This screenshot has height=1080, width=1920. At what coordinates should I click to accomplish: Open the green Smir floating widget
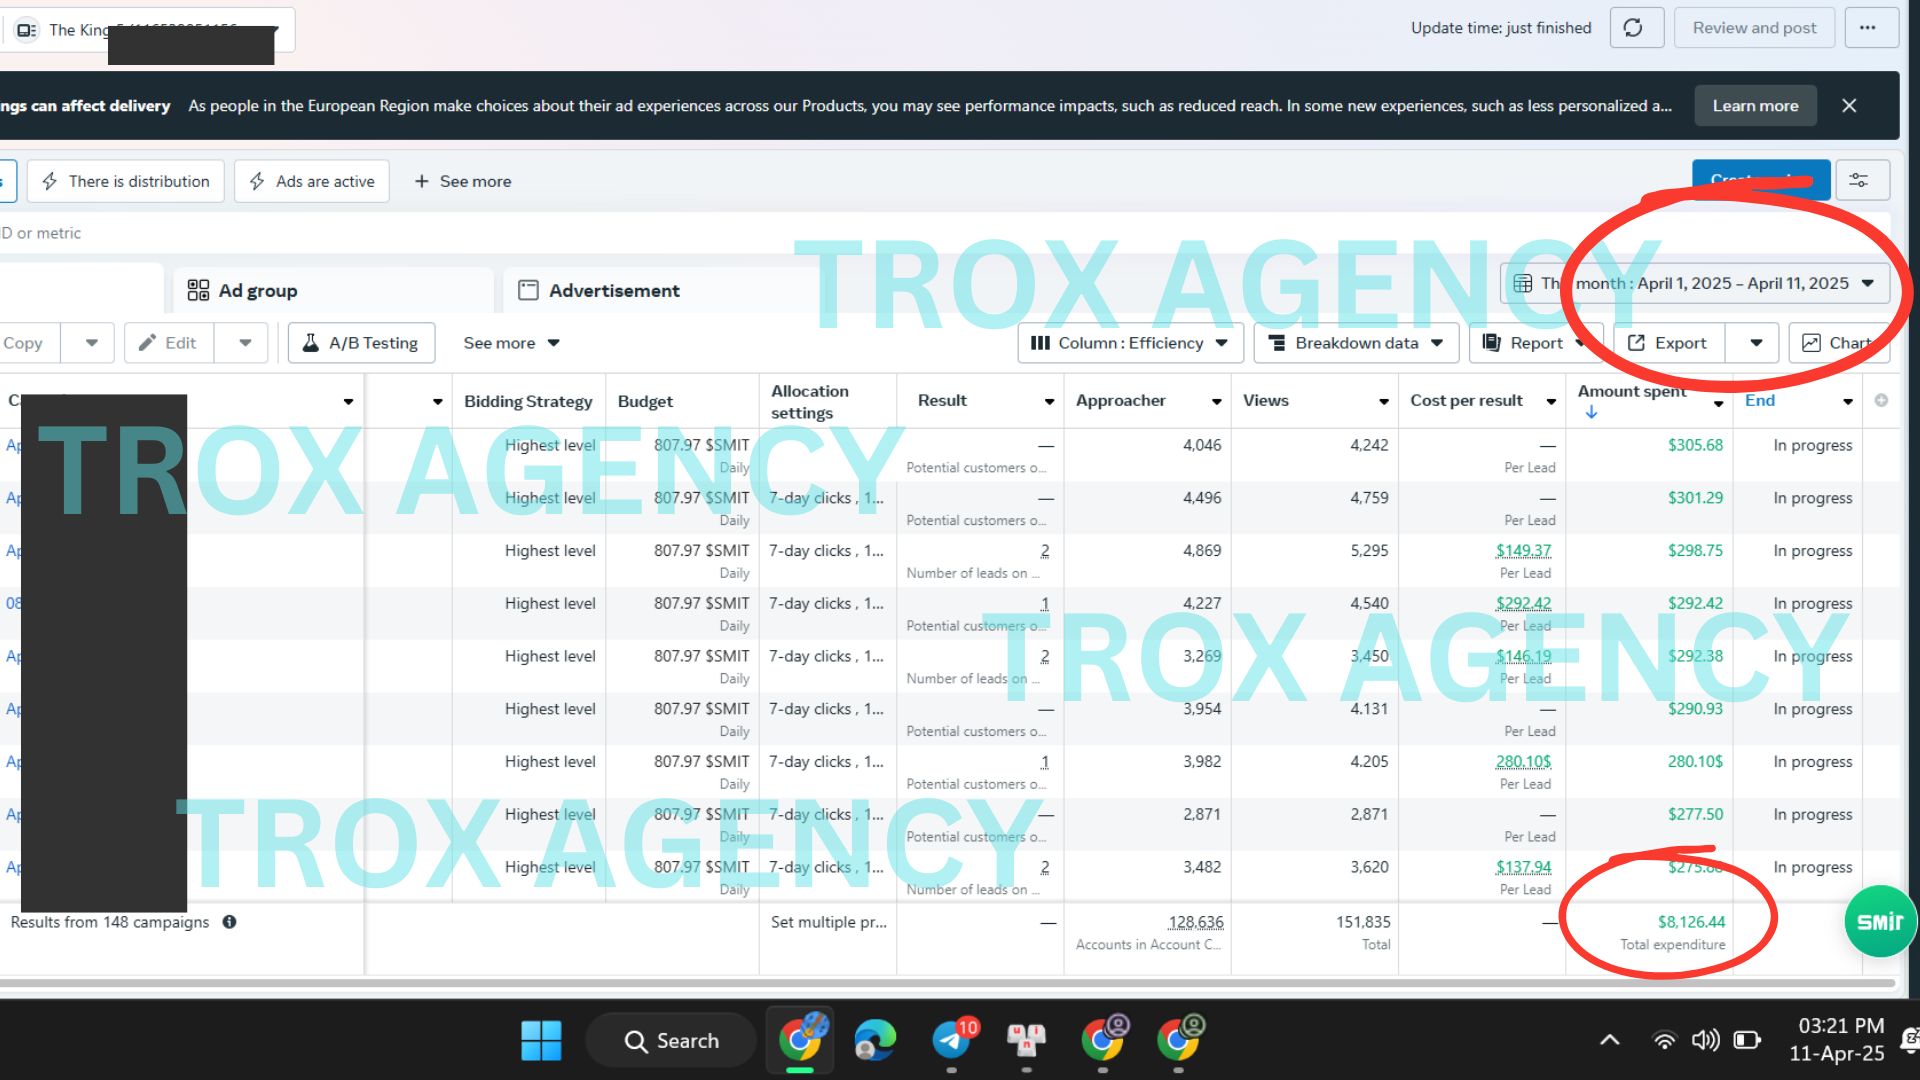coord(1880,921)
